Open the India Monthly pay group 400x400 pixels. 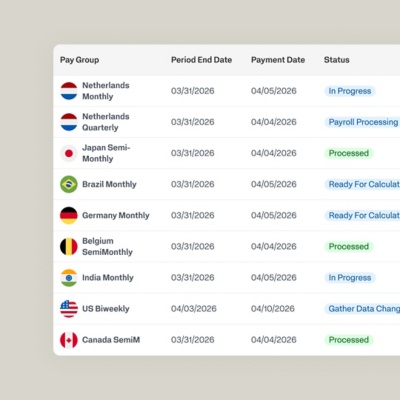coord(108,278)
